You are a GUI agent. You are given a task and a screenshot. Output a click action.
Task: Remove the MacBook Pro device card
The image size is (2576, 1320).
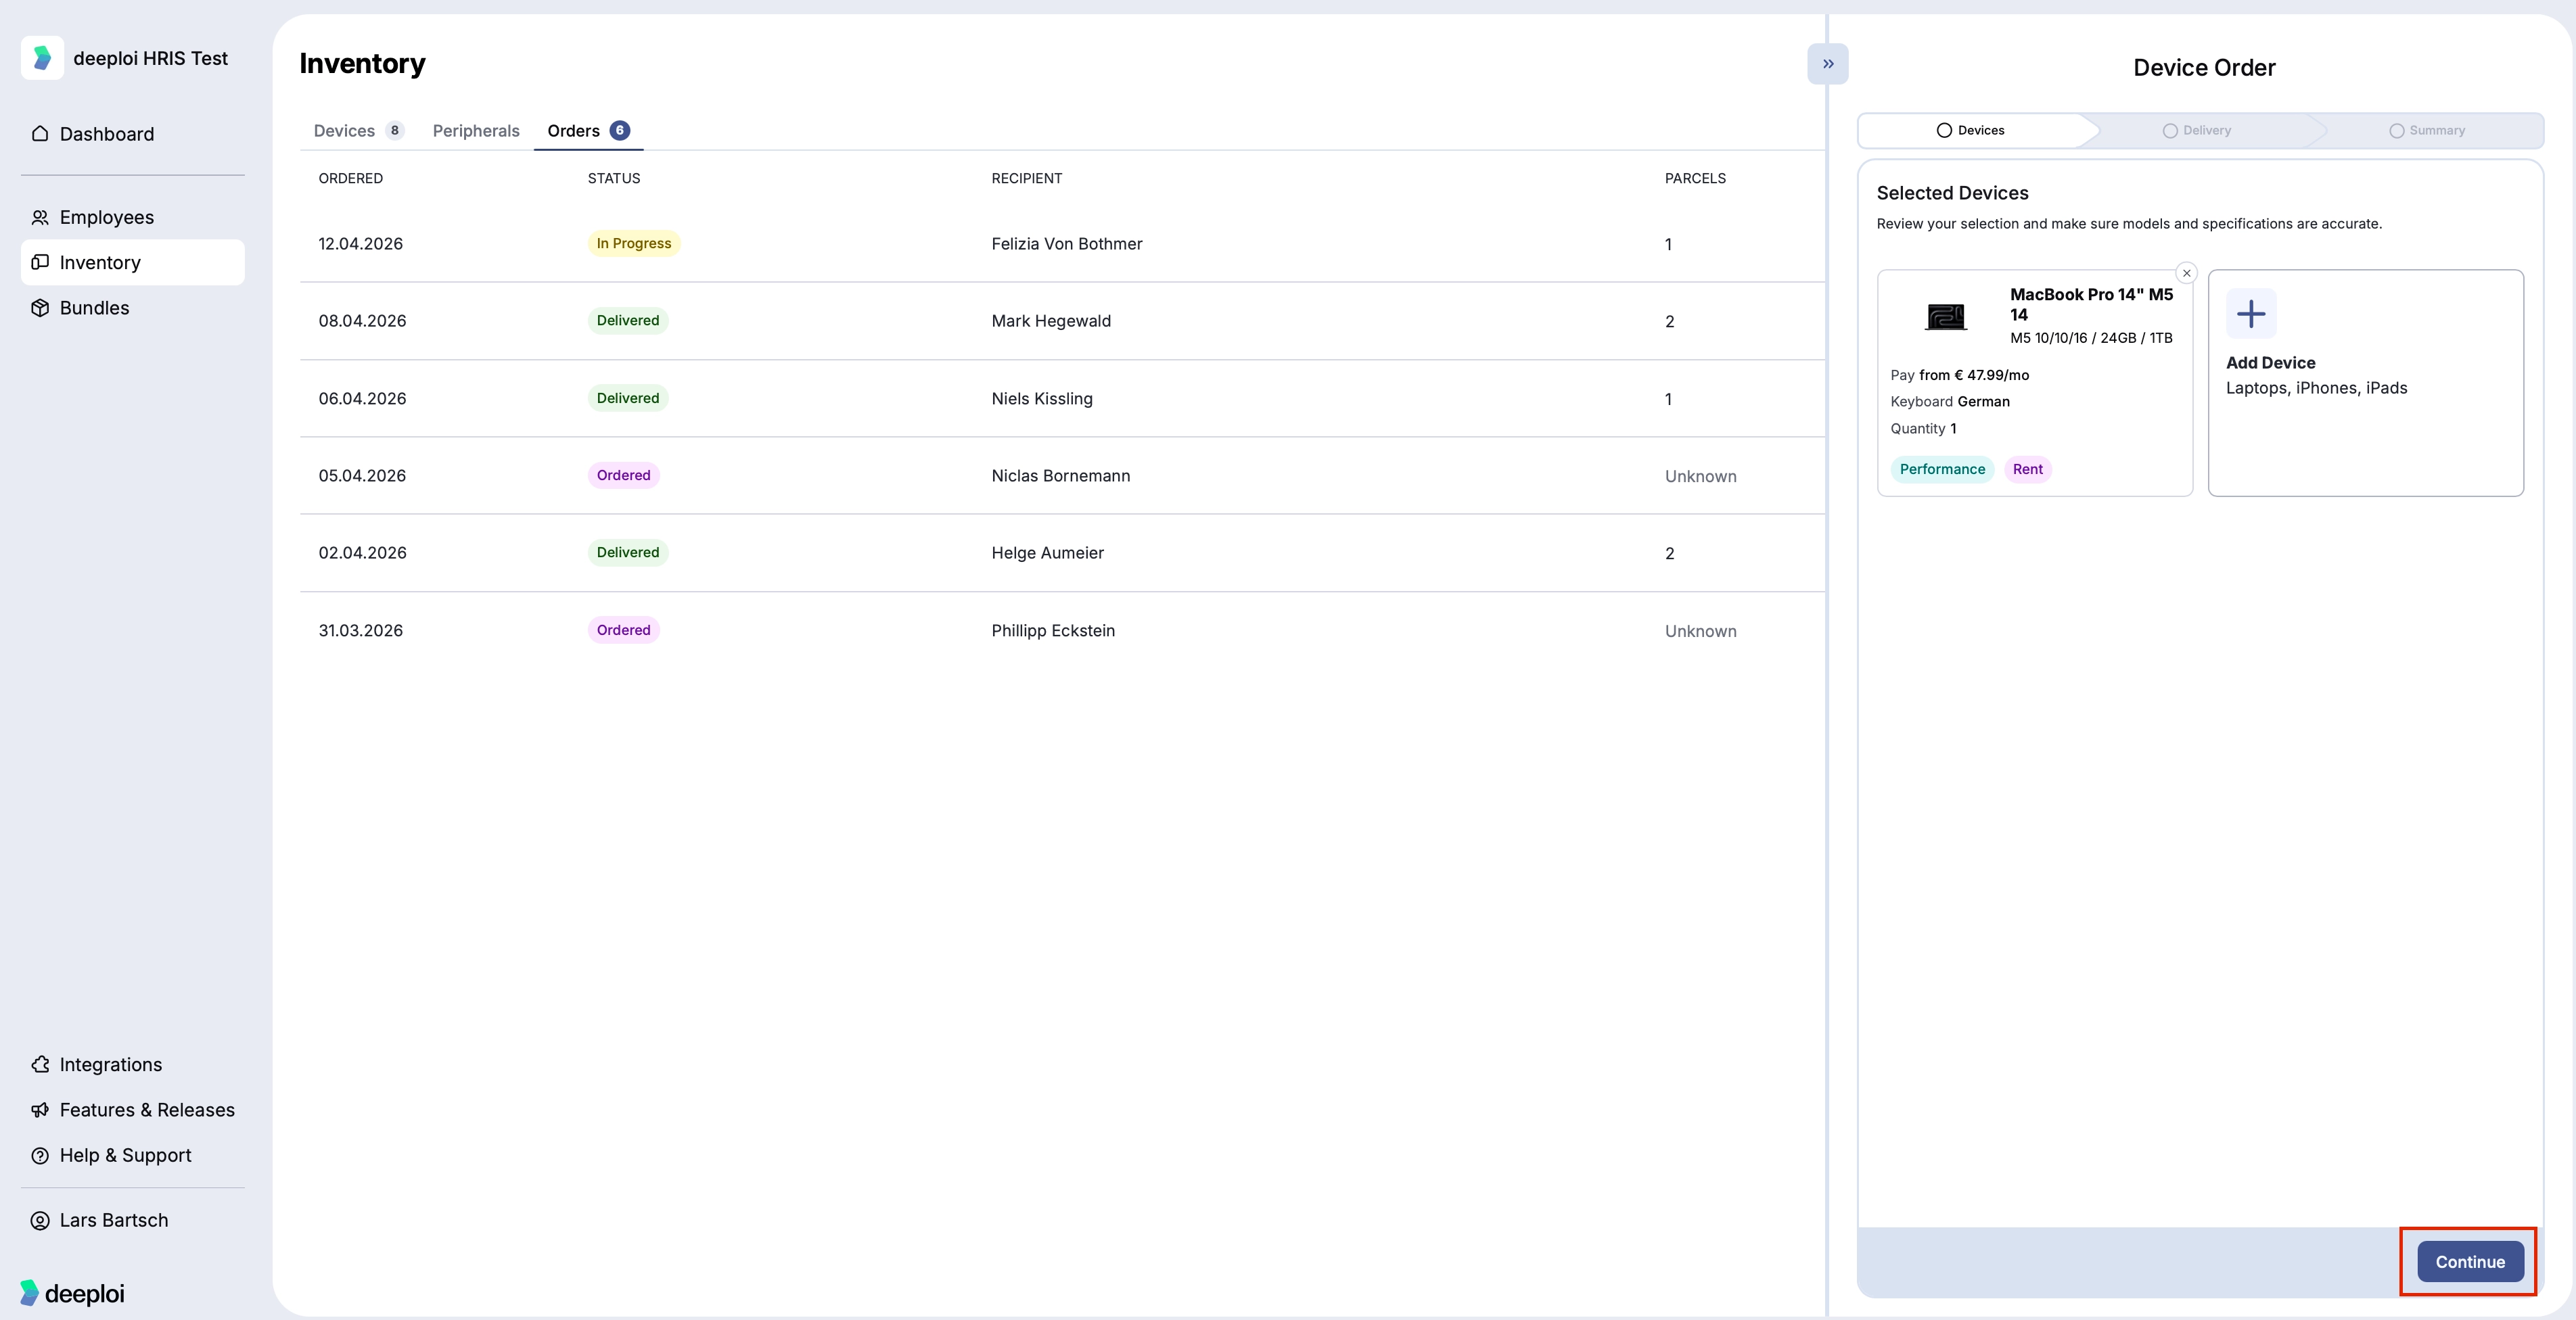2186,273
